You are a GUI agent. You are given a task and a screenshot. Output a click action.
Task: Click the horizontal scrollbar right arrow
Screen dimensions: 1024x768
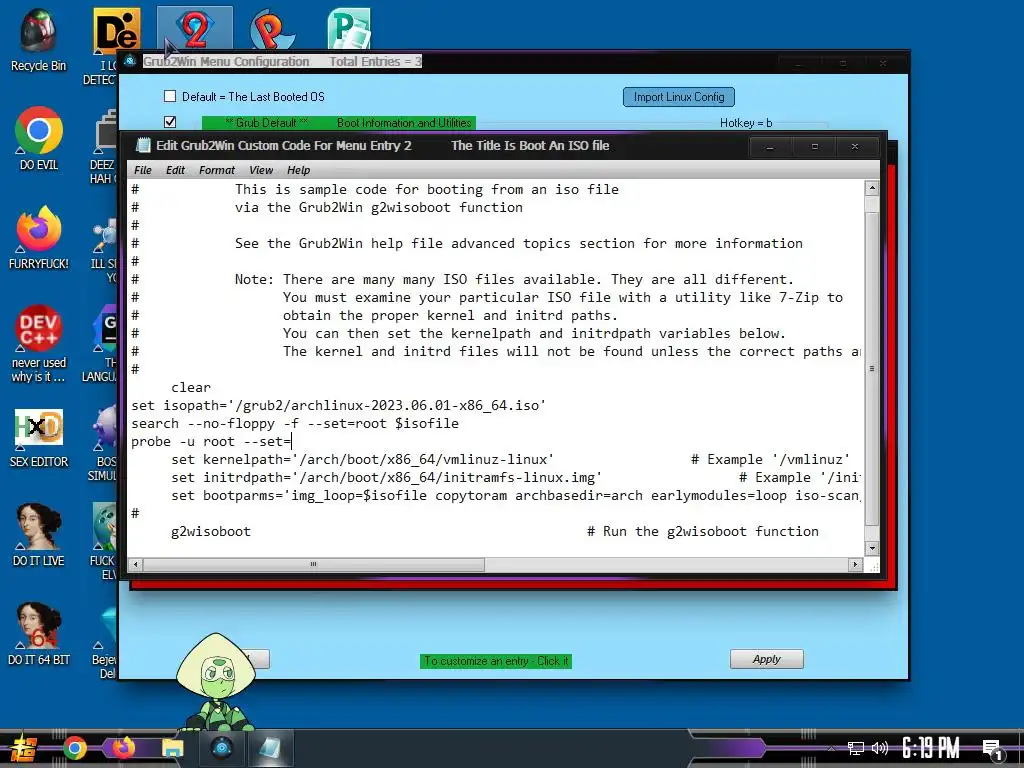856,564
